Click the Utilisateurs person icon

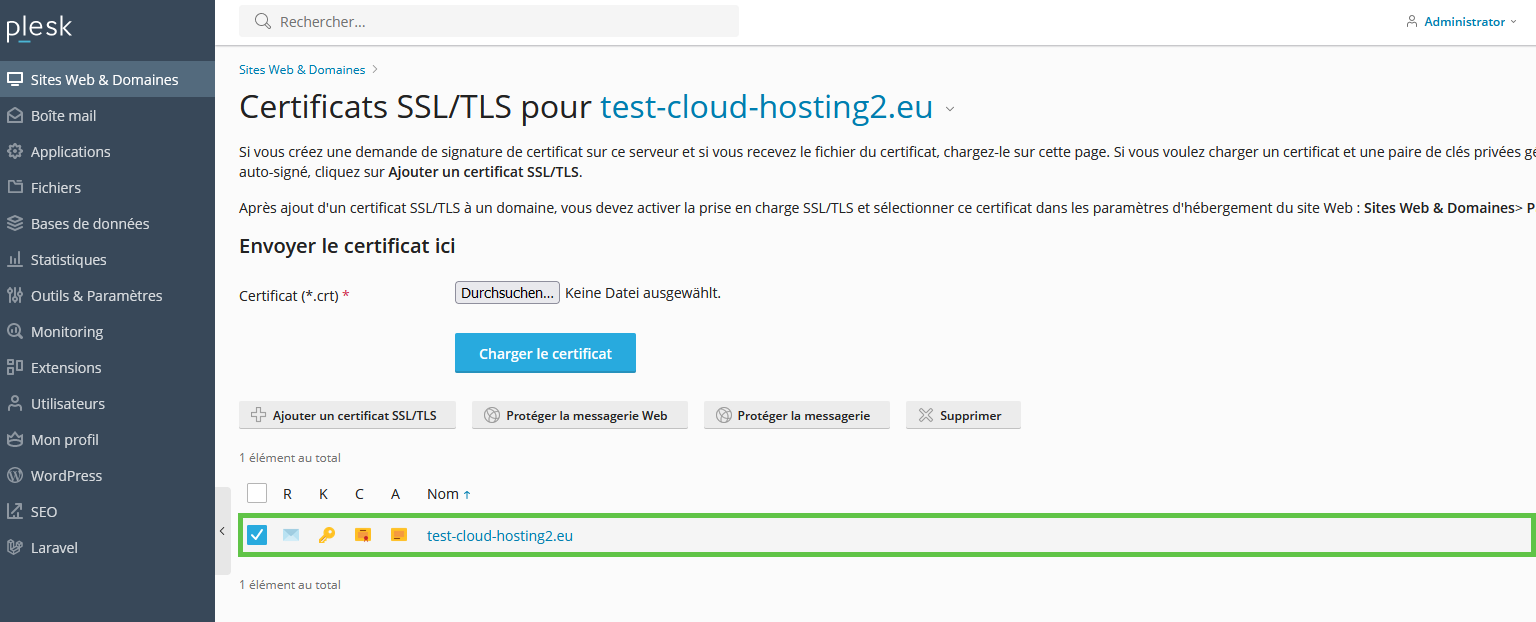[15, 403]
